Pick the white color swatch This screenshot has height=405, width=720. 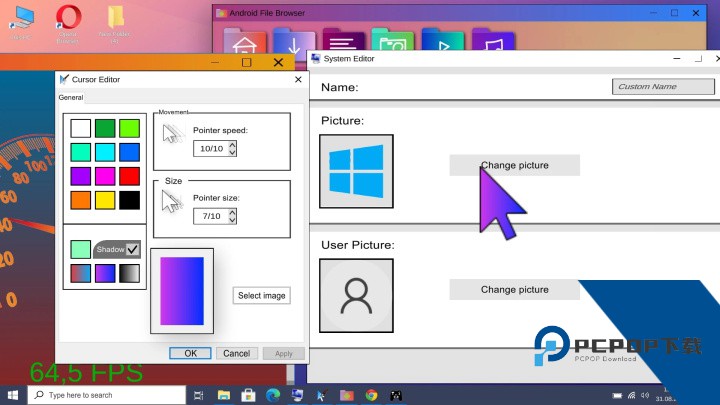(x=80, y=128)
